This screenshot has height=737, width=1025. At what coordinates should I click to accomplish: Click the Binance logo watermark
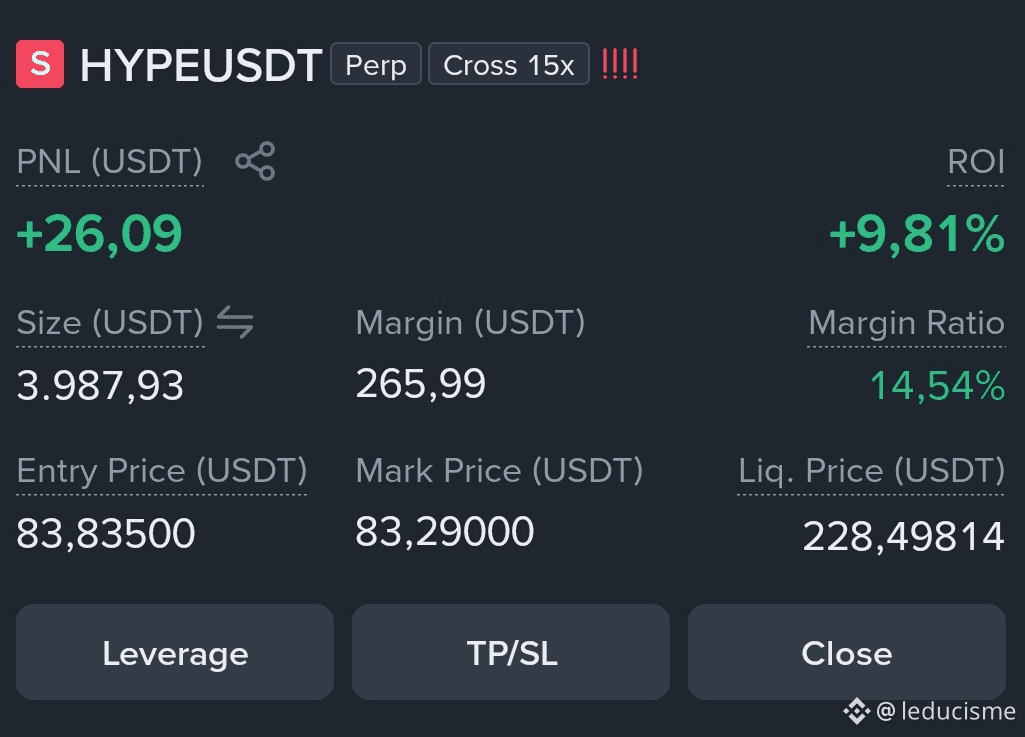[856, 711]
